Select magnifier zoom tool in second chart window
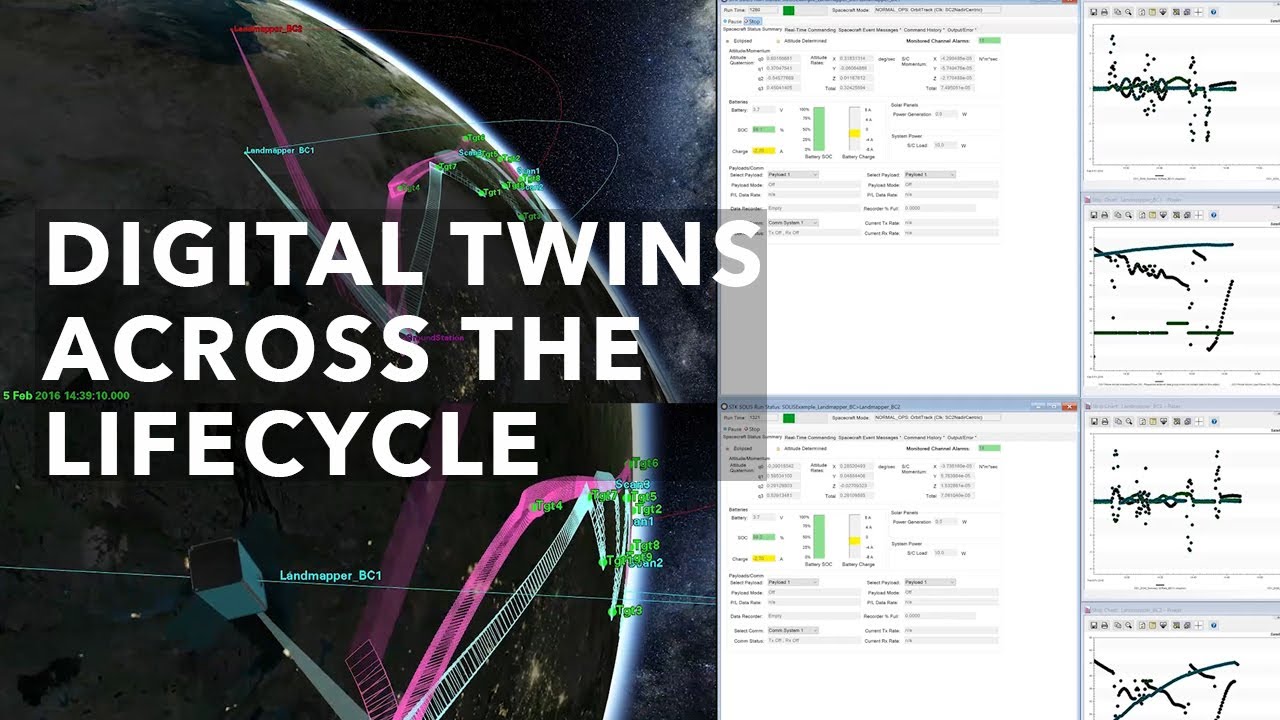 [x=1128, y=215]
